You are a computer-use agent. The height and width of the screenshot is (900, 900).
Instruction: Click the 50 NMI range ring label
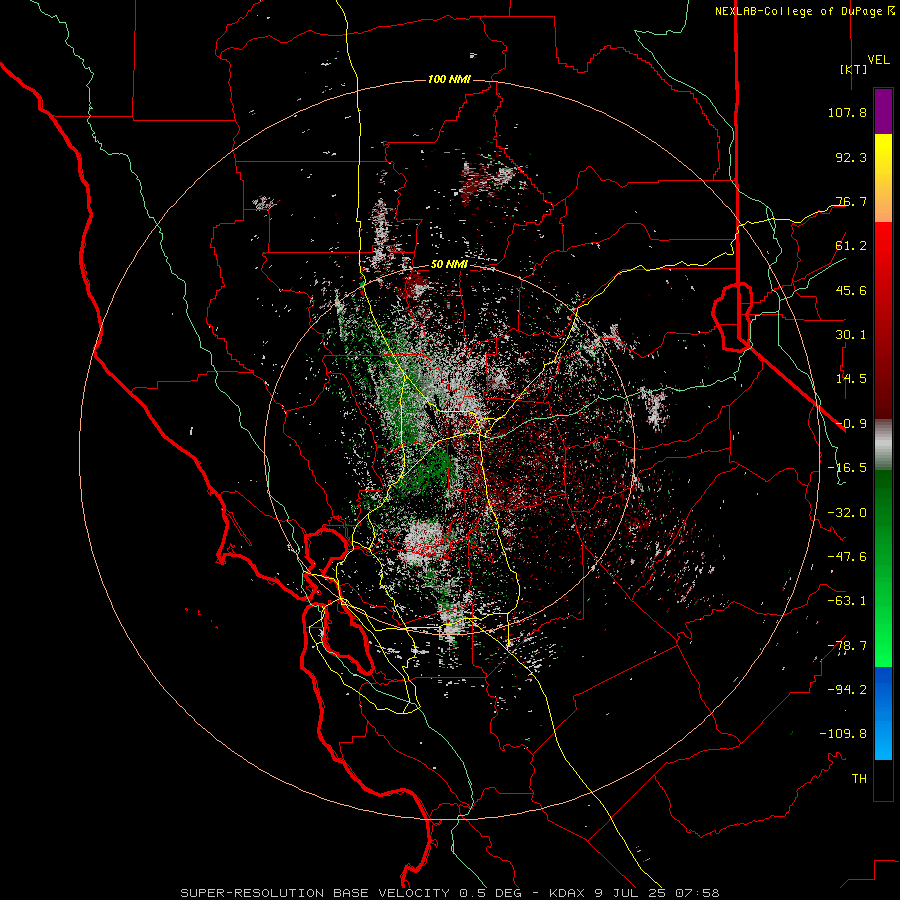449,265
